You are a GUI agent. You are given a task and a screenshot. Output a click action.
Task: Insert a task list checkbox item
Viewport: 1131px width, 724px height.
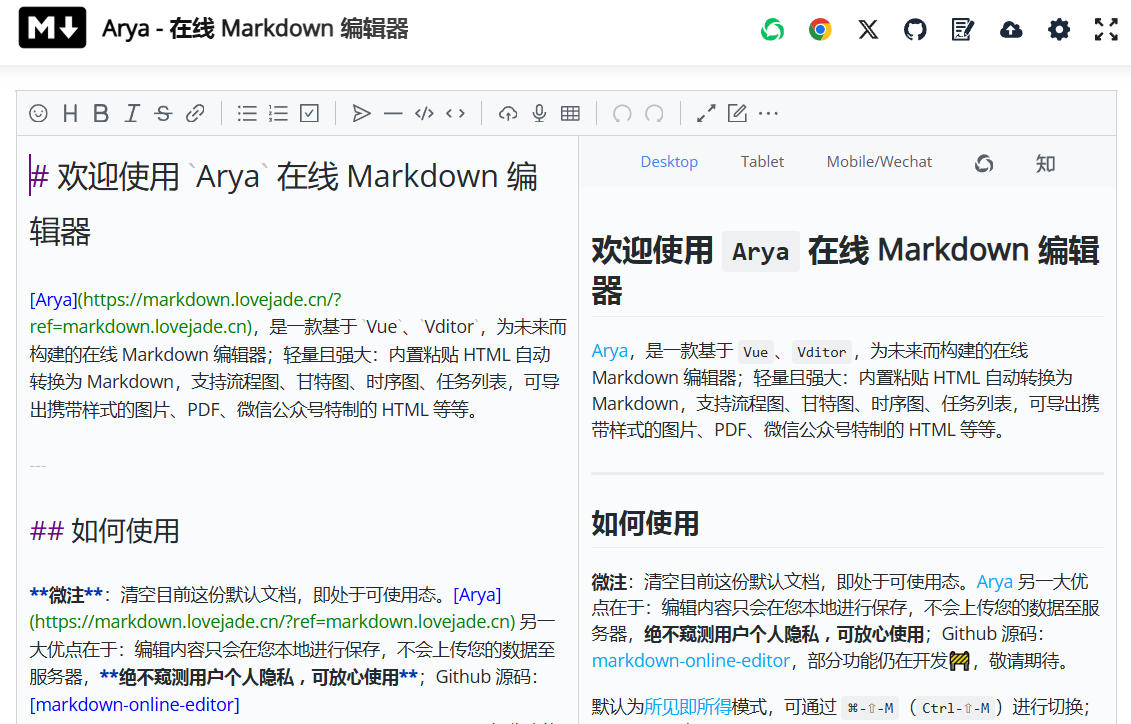pyautogui.click(x=309, y=114)
